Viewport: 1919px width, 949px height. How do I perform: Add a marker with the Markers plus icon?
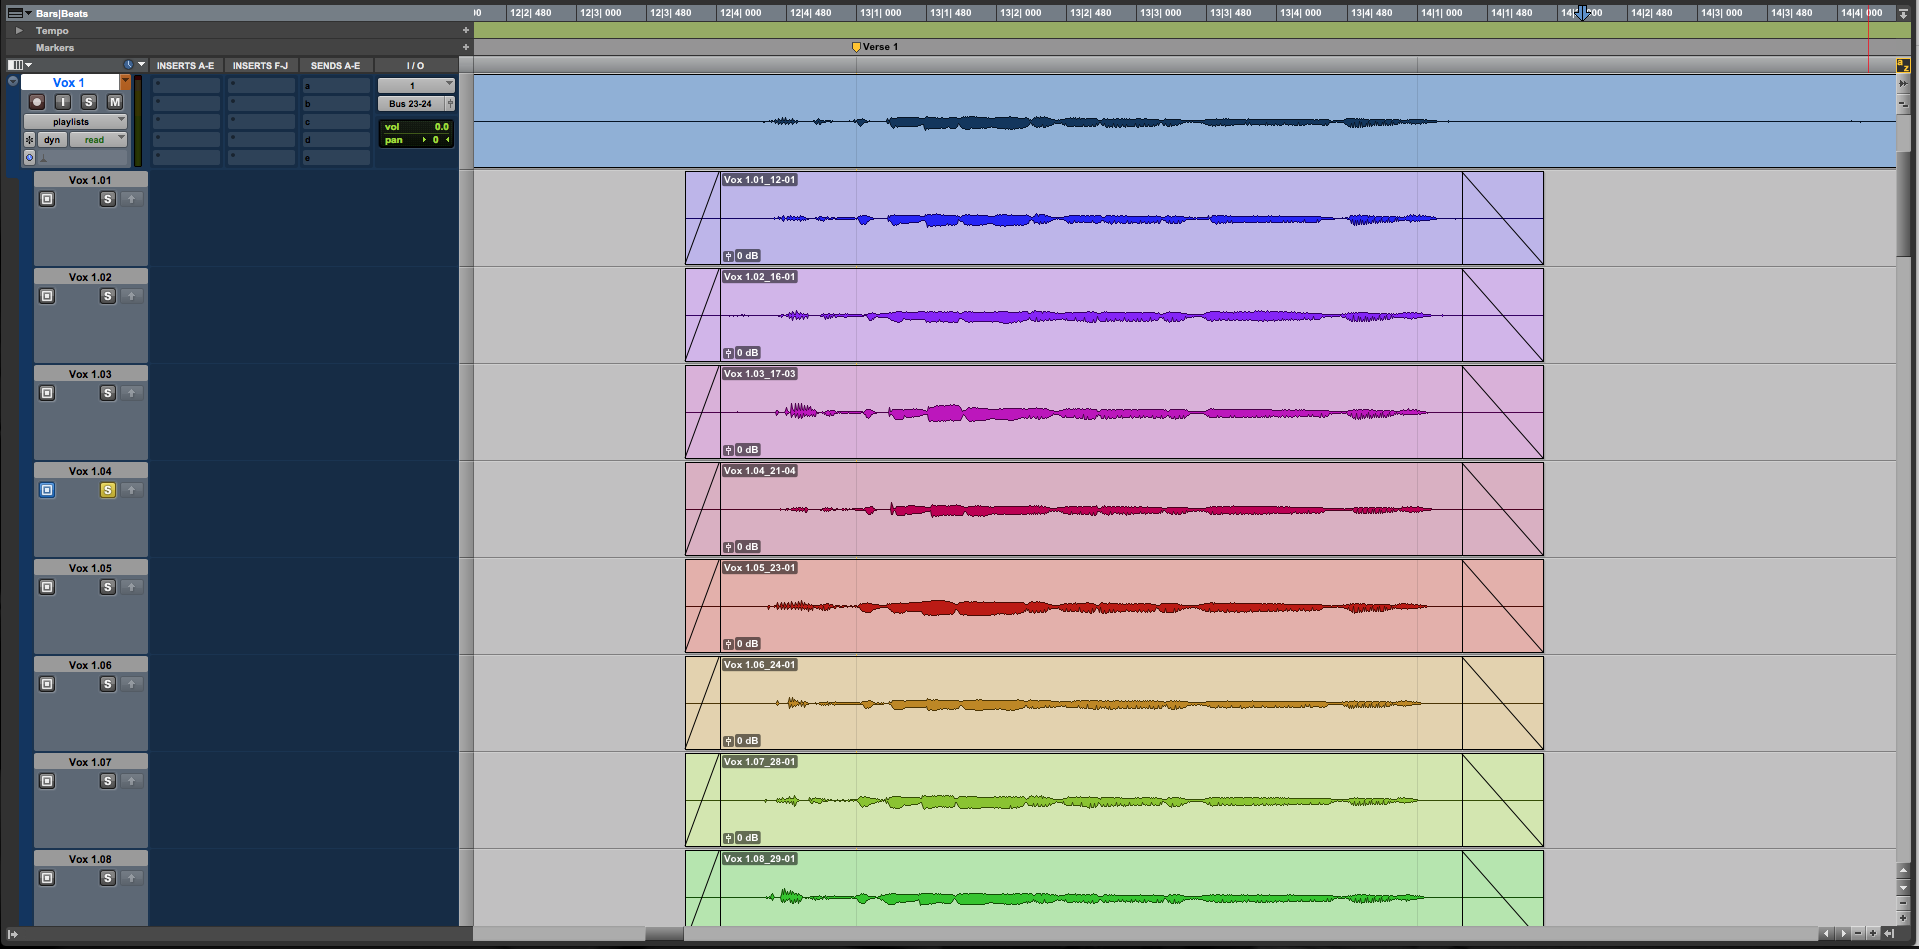click(466, 47)
